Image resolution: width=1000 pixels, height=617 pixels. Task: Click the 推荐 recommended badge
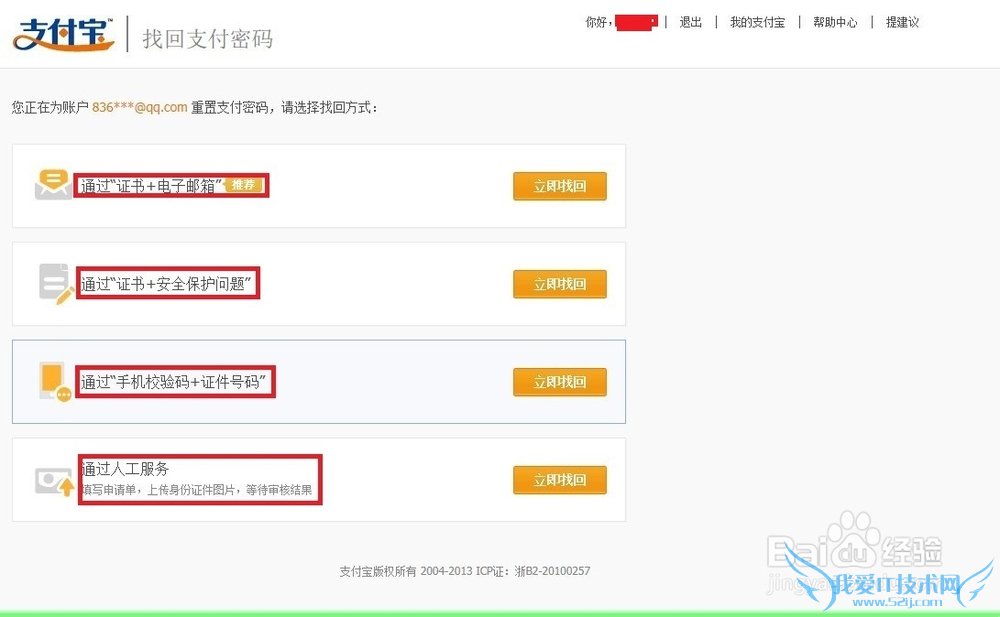[x=243, y=185]
